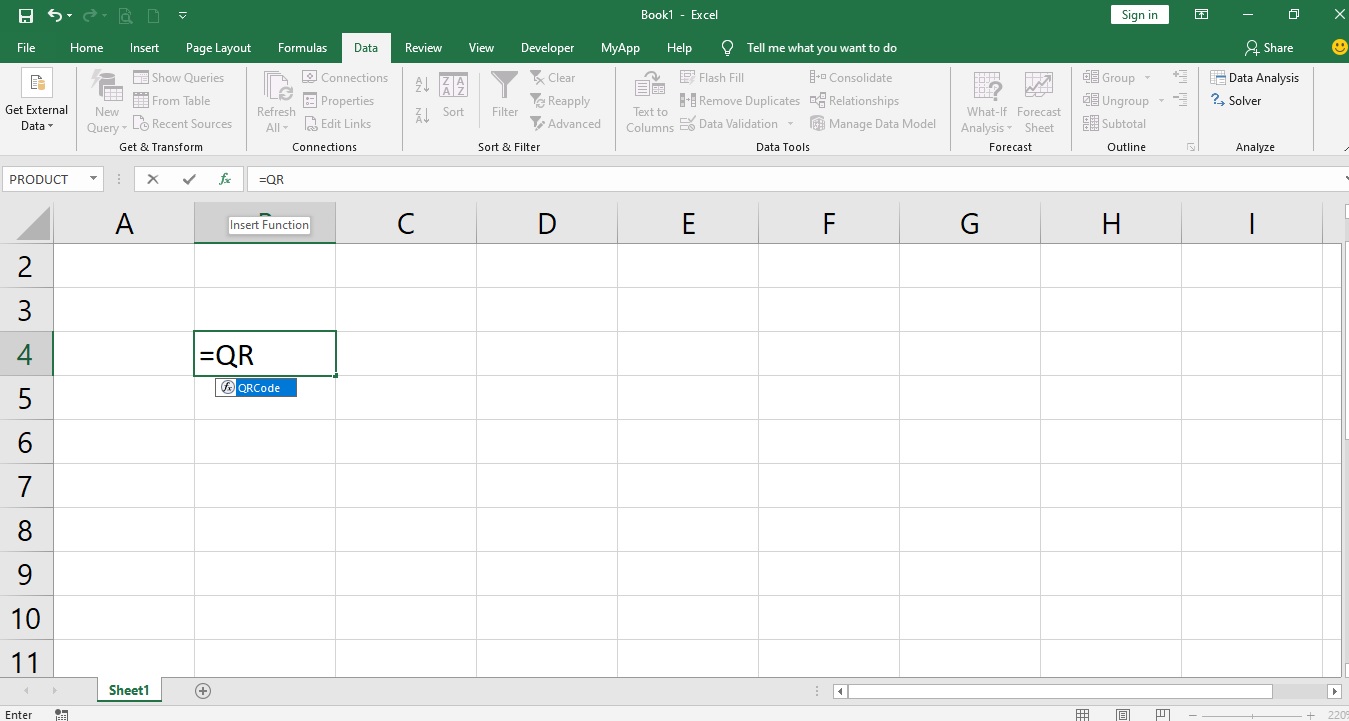Viewport: 1349px width, 721px height.
Task: Click the Insert Function fx button
Action: tap(225, 179)
